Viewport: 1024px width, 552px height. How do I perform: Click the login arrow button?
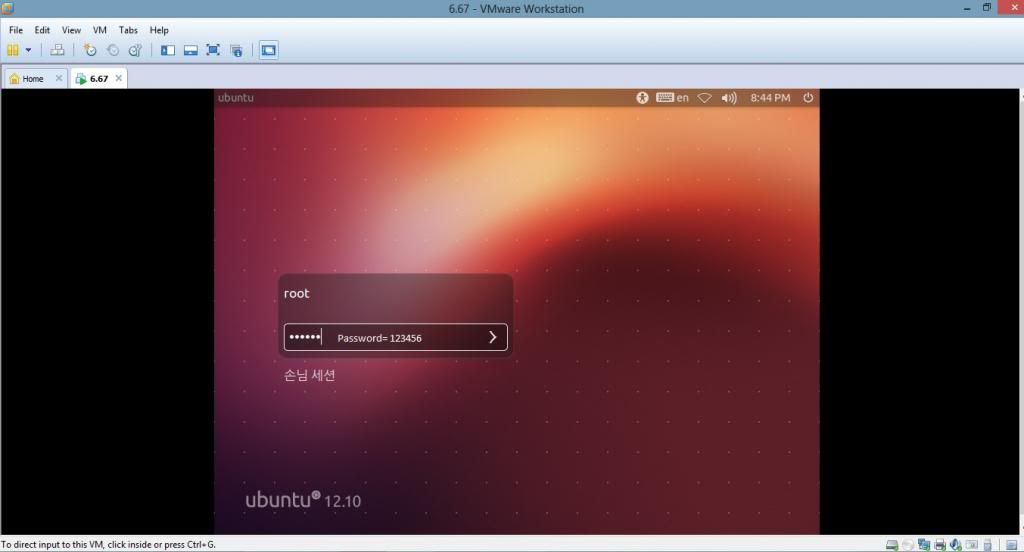(493, 337)
